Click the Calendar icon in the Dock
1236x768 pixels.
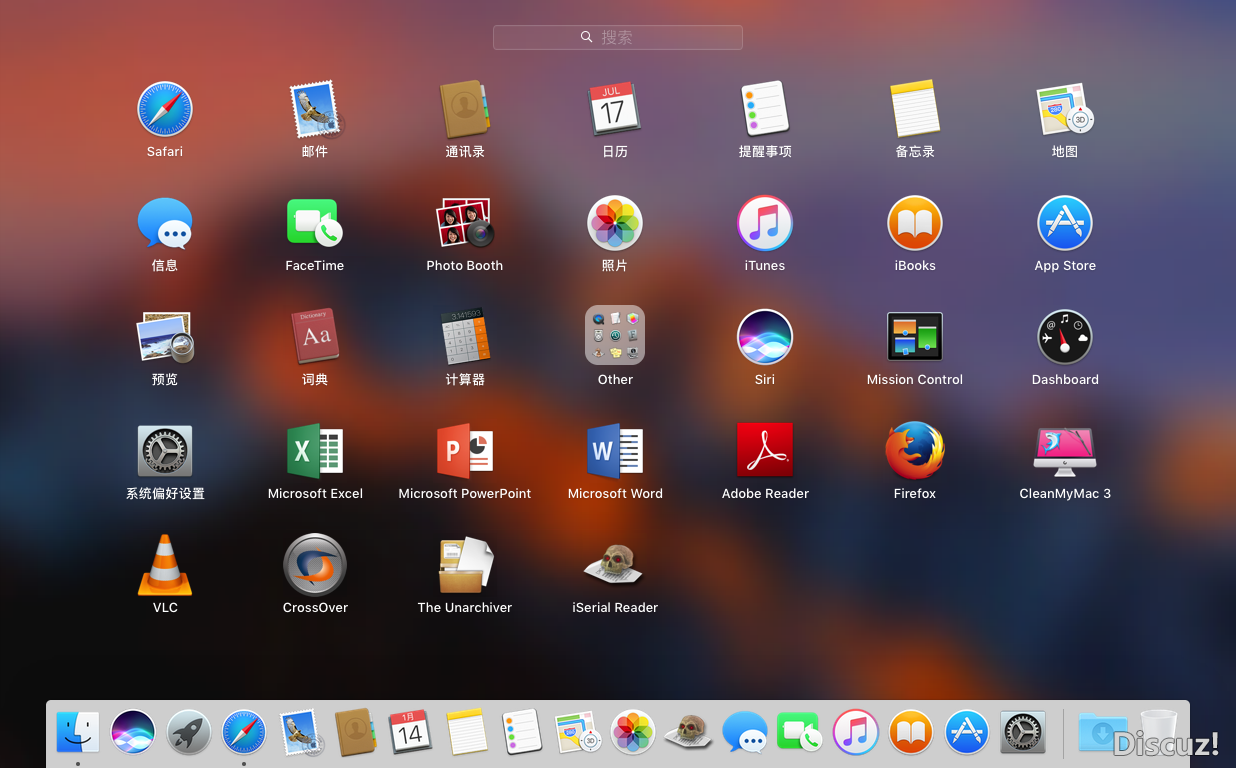click(411, 733)
